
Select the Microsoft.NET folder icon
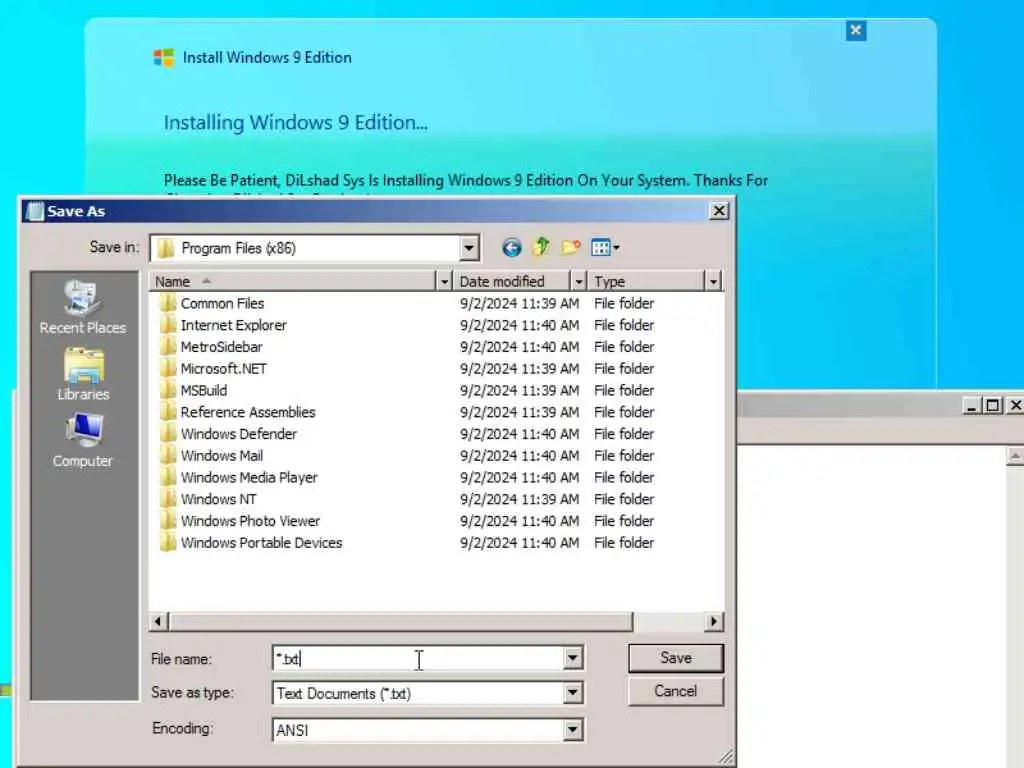168,368
